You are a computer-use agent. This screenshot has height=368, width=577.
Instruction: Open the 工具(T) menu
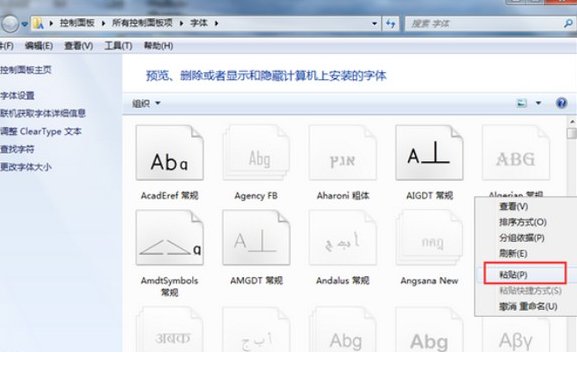click(x=118, y=46)
